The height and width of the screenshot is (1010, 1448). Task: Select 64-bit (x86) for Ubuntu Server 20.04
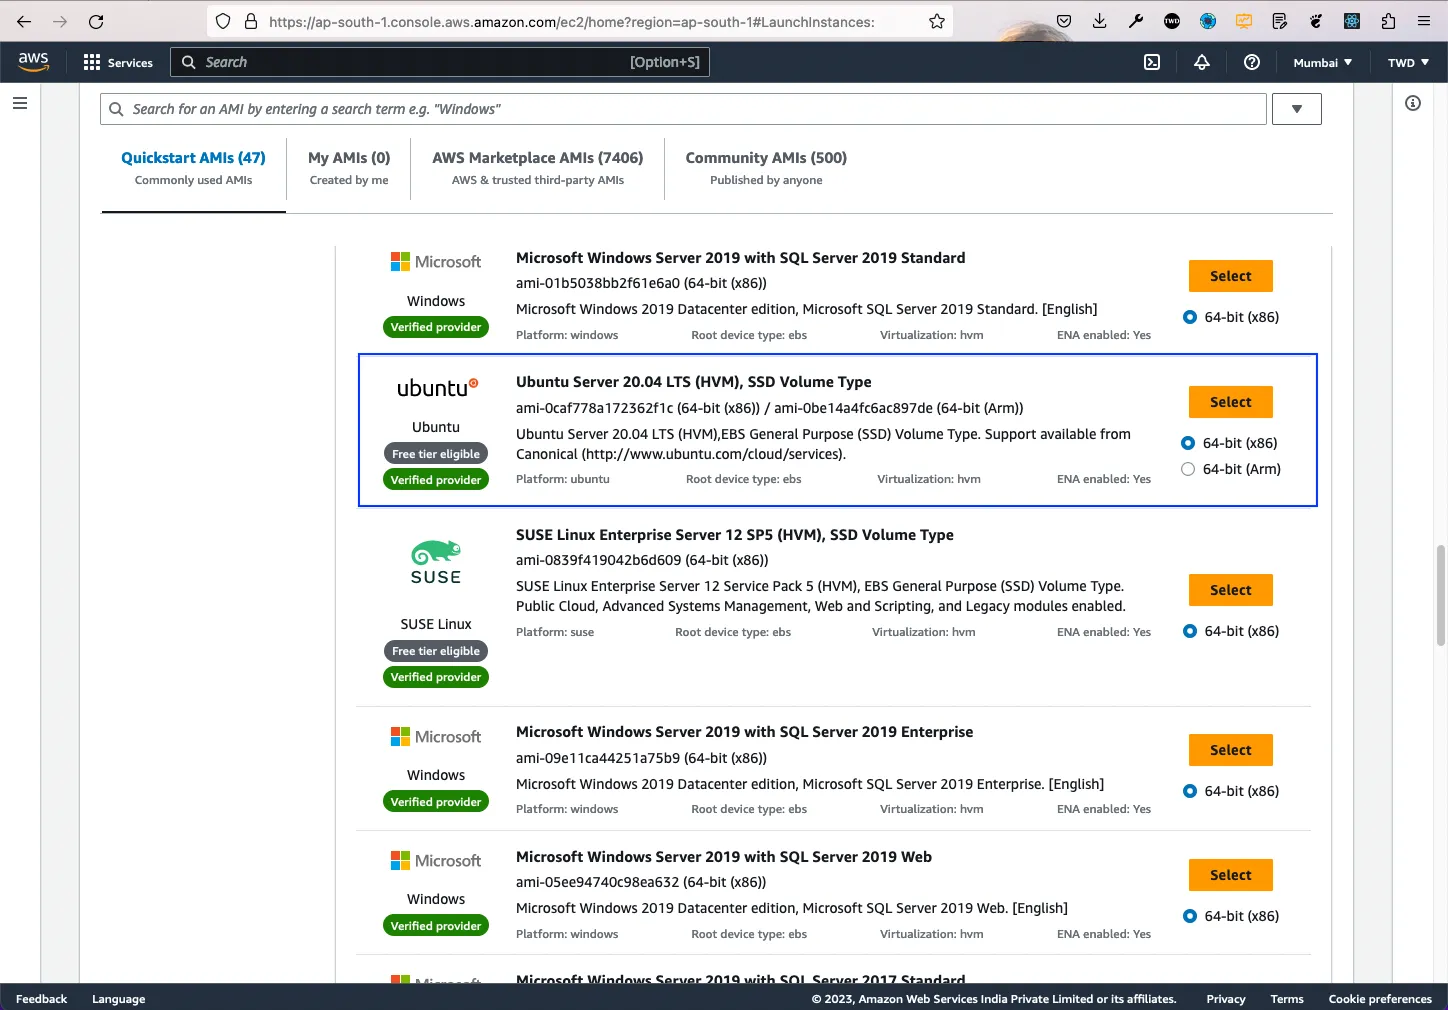1188,443
